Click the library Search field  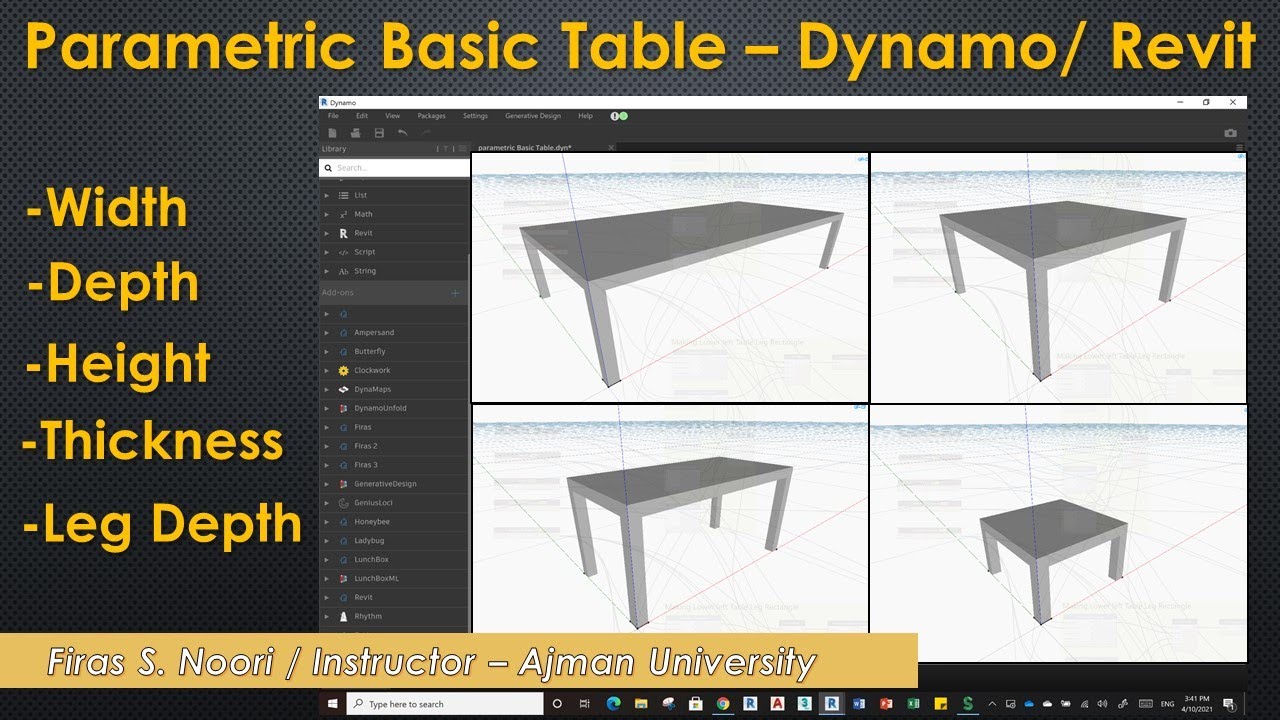(x=395, y=168)
